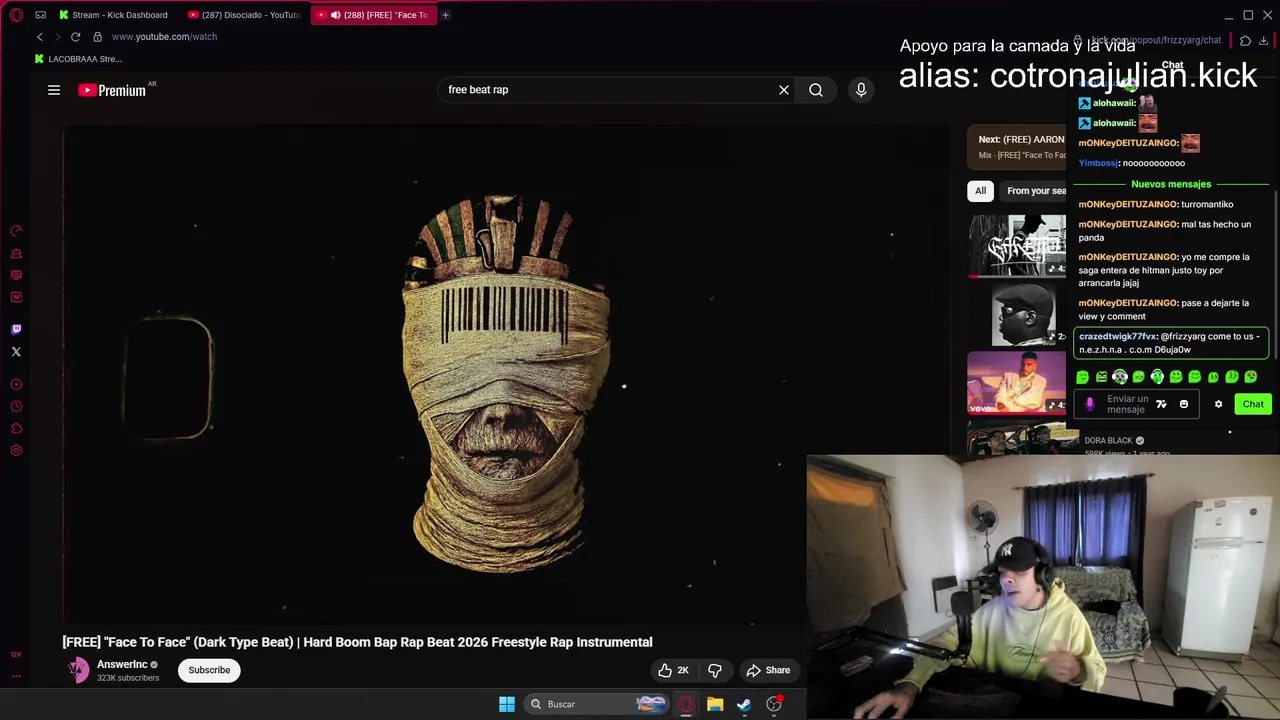Image resolution: width=1280 pixels, height=720 pixels.
Task: Click the Buscar taskbar search box
Action: click(x=598, y=704)
